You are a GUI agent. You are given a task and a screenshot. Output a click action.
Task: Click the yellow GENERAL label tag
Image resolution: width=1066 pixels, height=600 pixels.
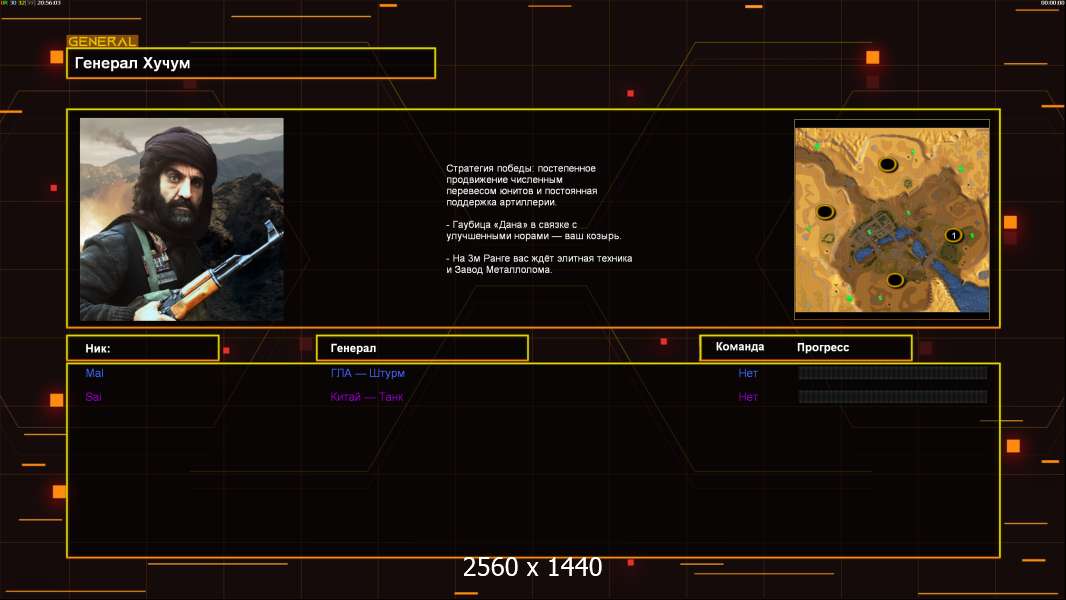point(102,42)
